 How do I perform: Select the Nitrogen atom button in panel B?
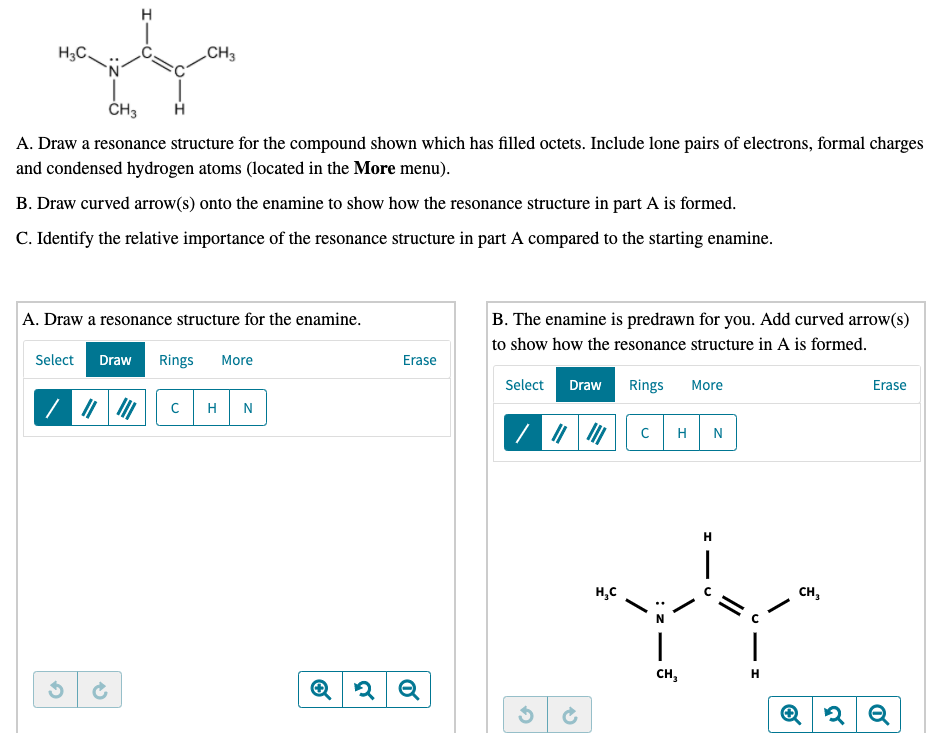[x=717, y=432]
